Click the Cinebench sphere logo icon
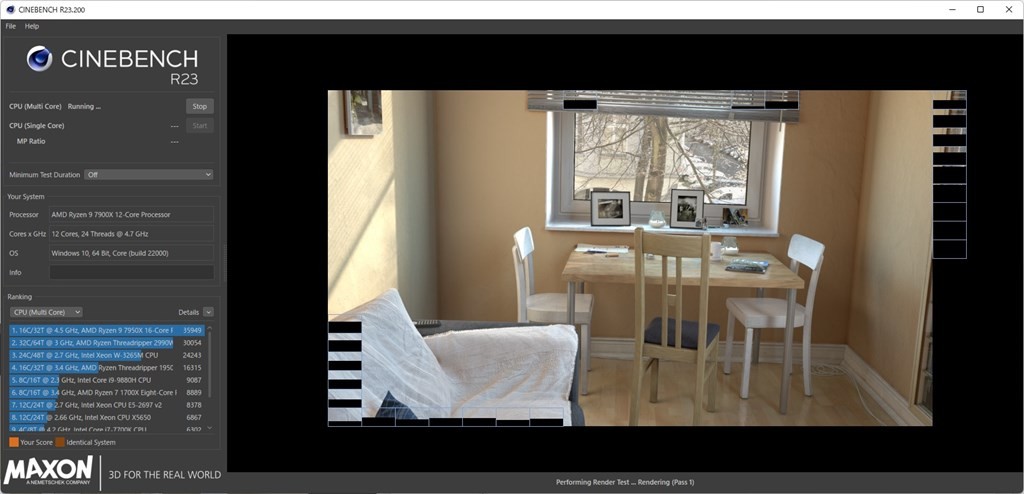The image size is (1024, 494). (x=39, y=59)
